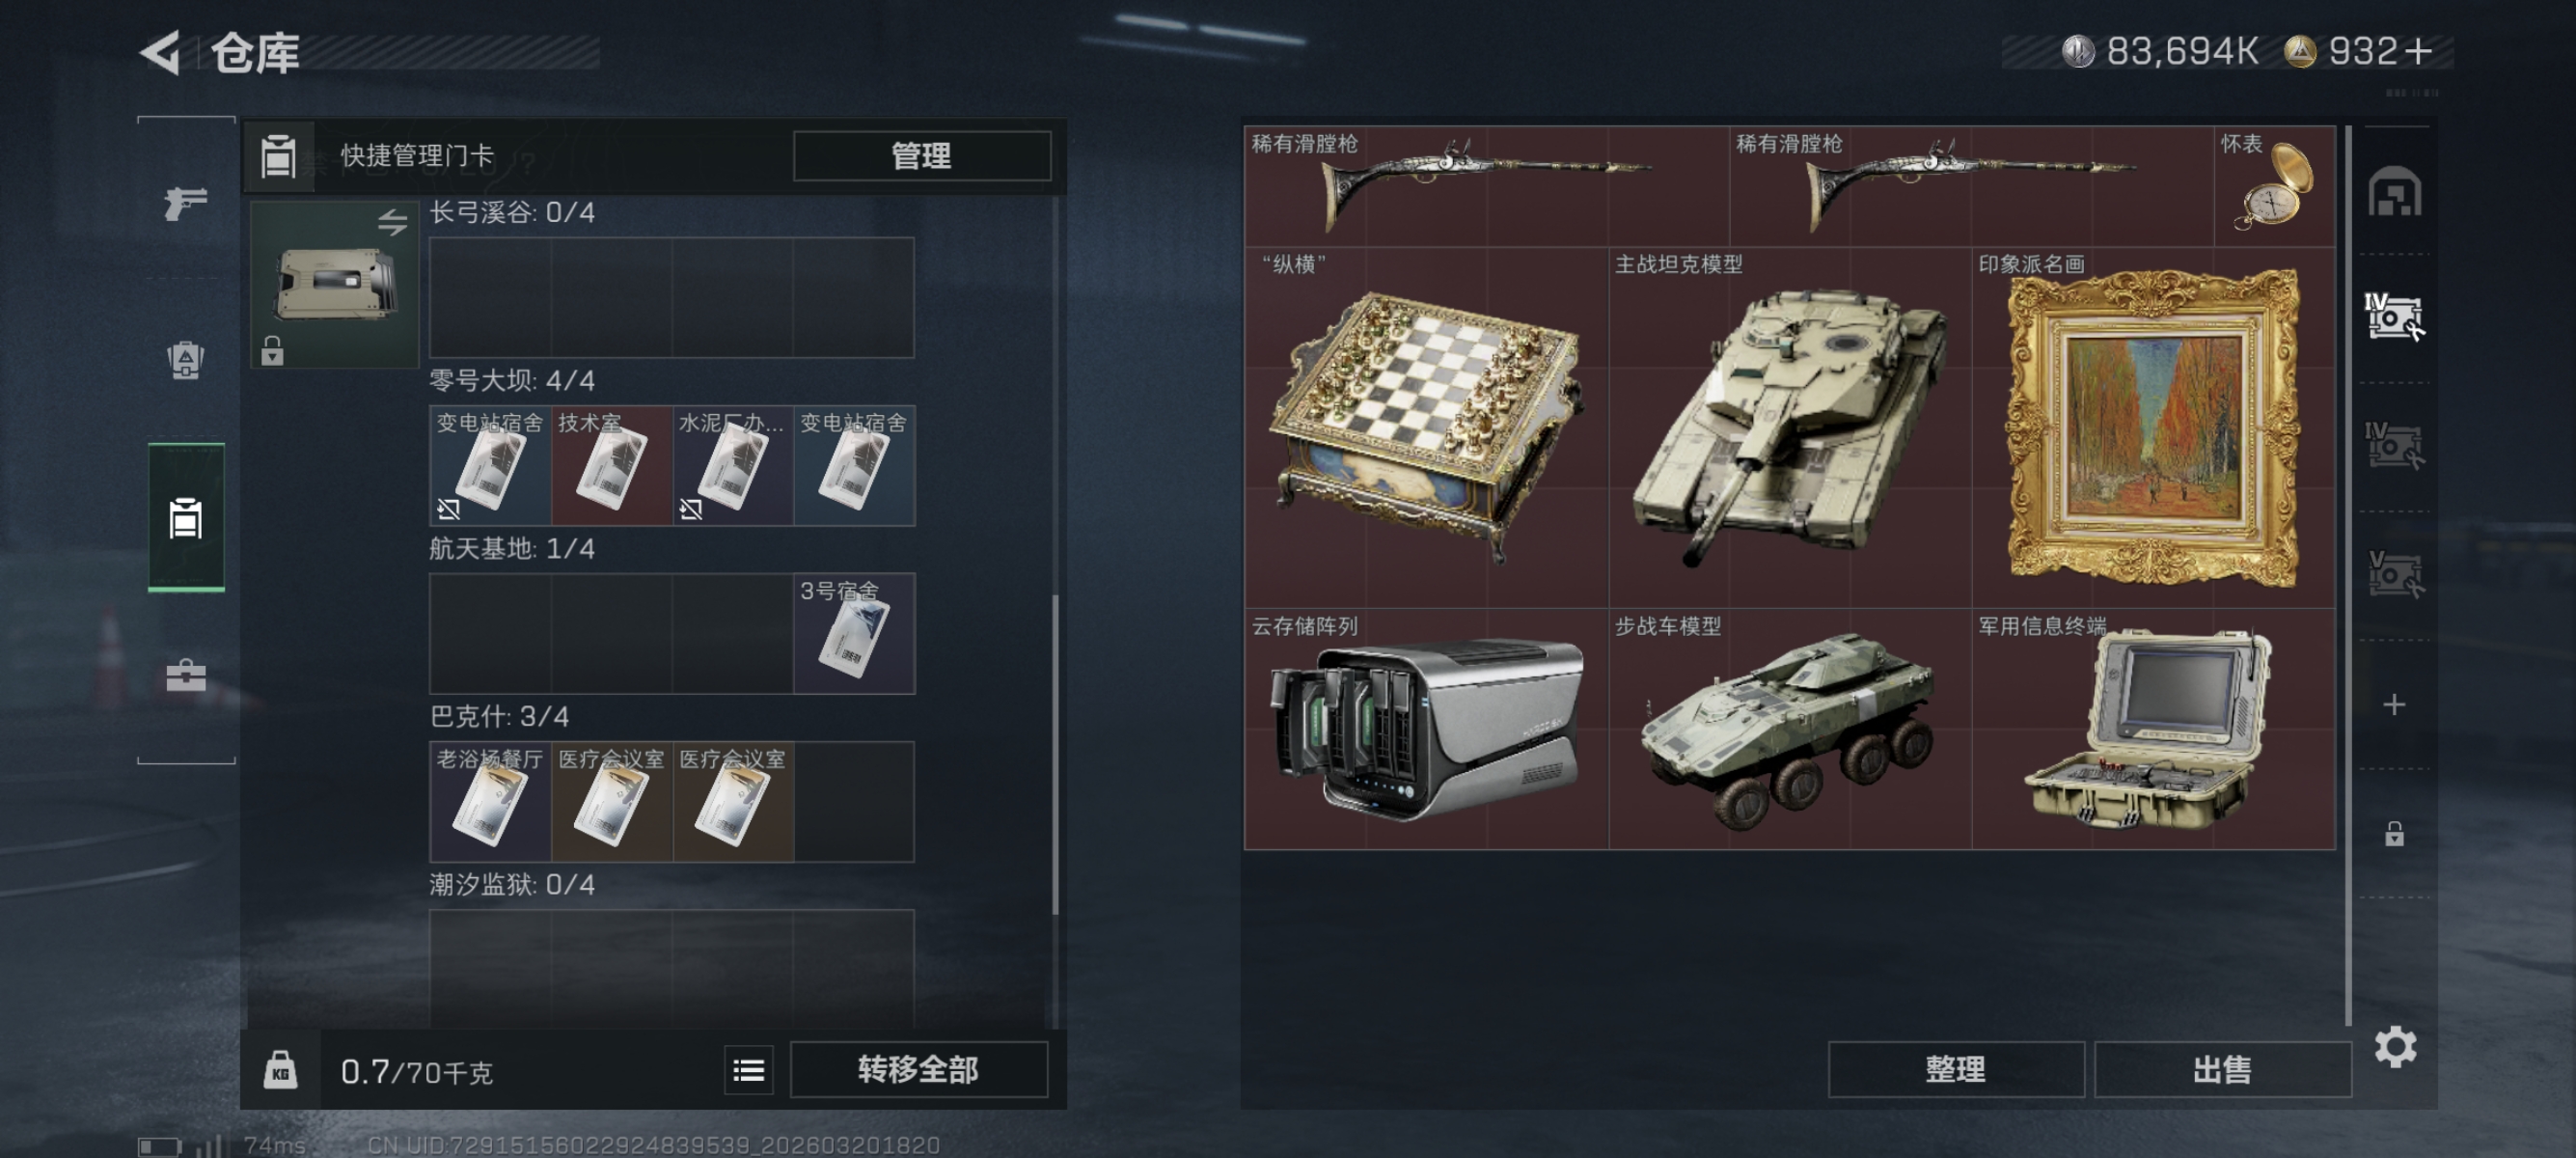Select the 技术室 keycard in 零号大坝
This screenshot has width=2576, height=1158.
point(612,465)
